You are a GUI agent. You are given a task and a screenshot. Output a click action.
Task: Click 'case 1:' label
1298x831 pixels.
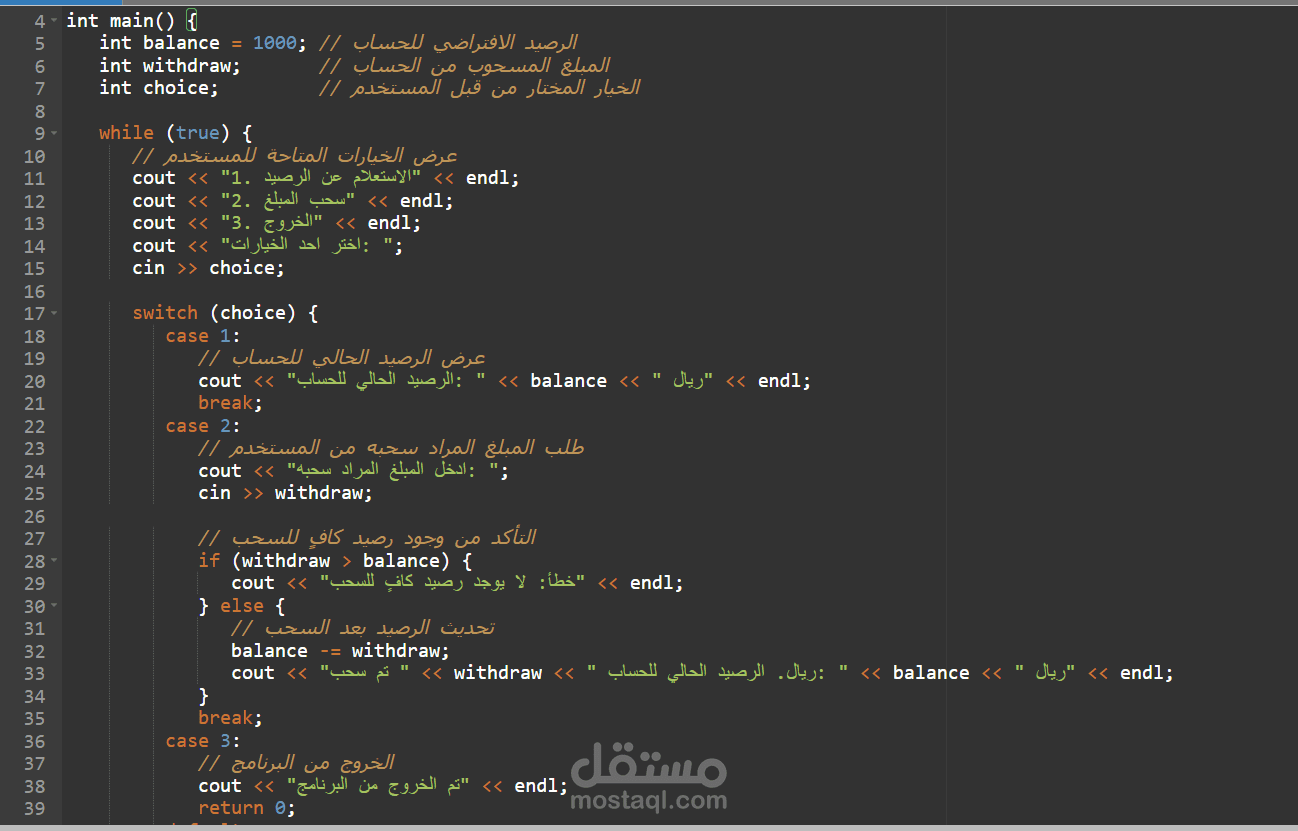(x=203, y=336)
